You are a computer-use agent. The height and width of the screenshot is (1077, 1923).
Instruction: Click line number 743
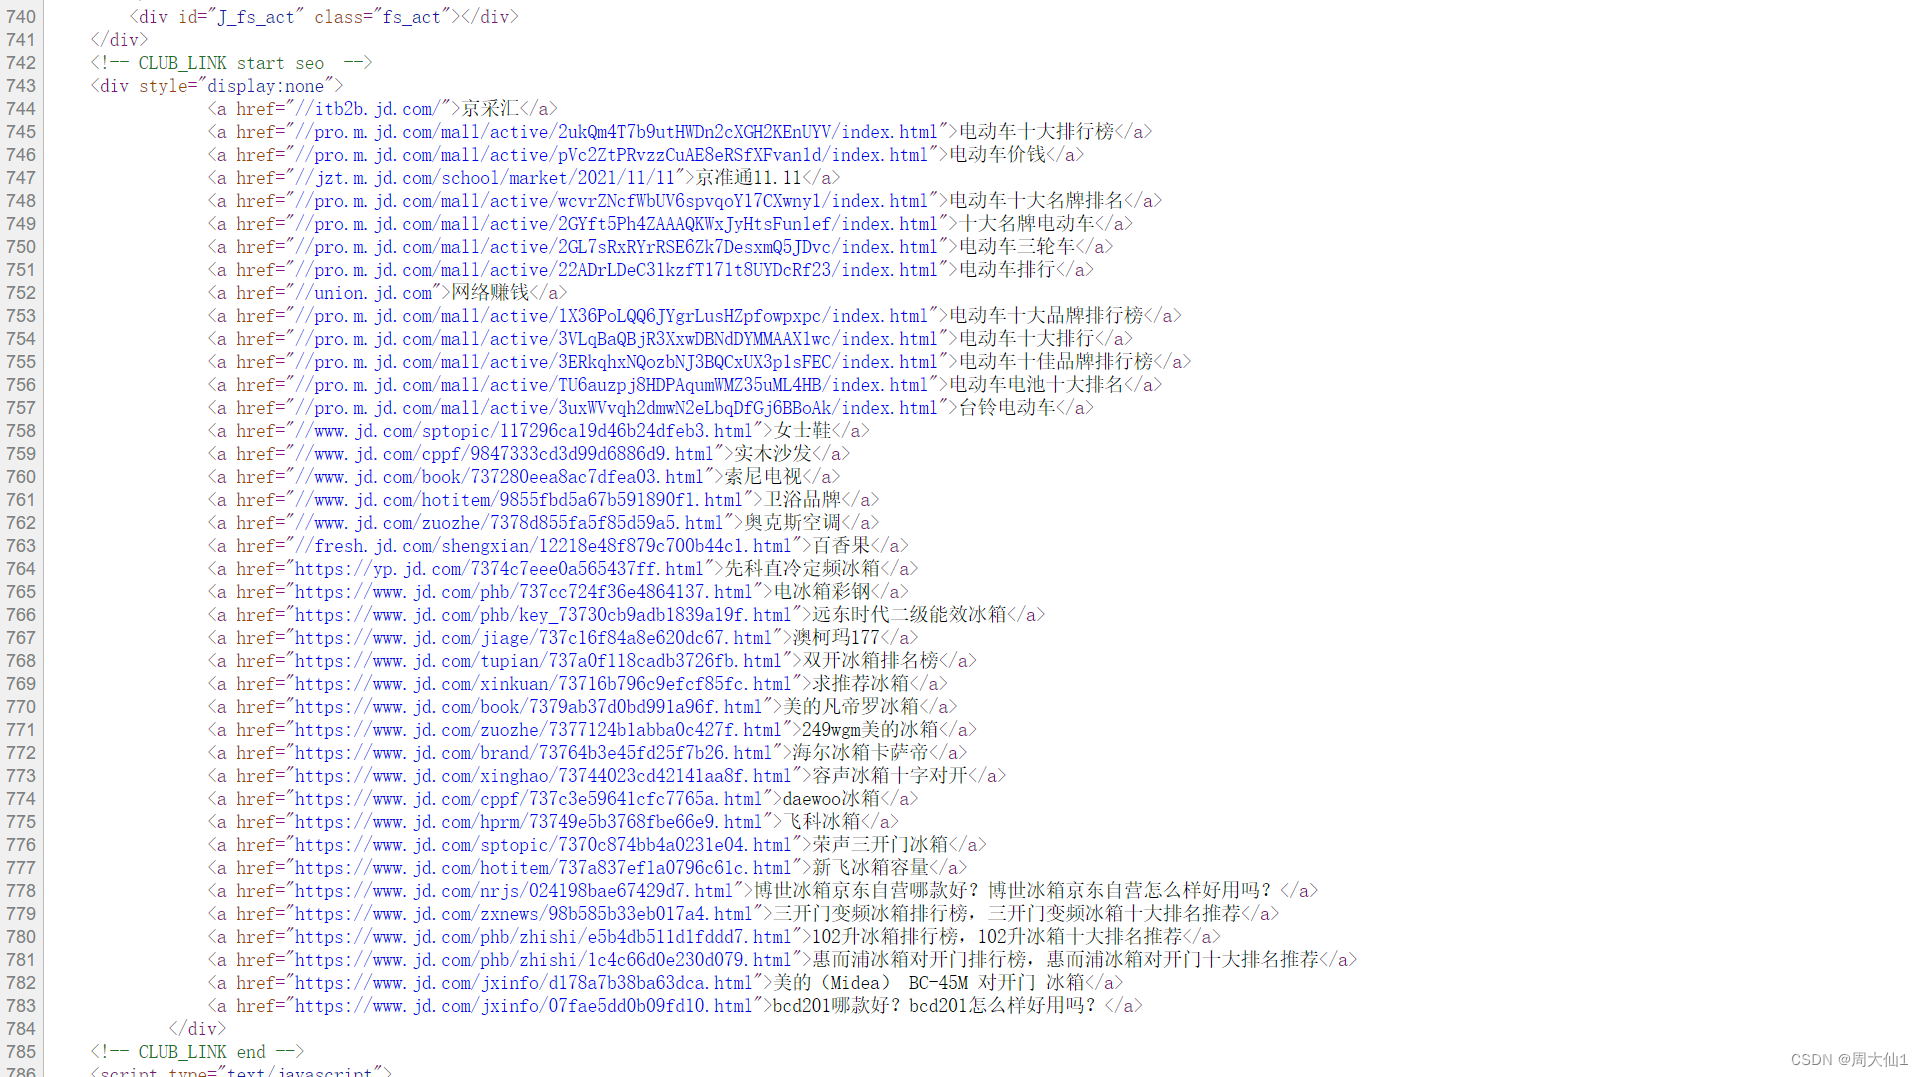click(21, 86)
